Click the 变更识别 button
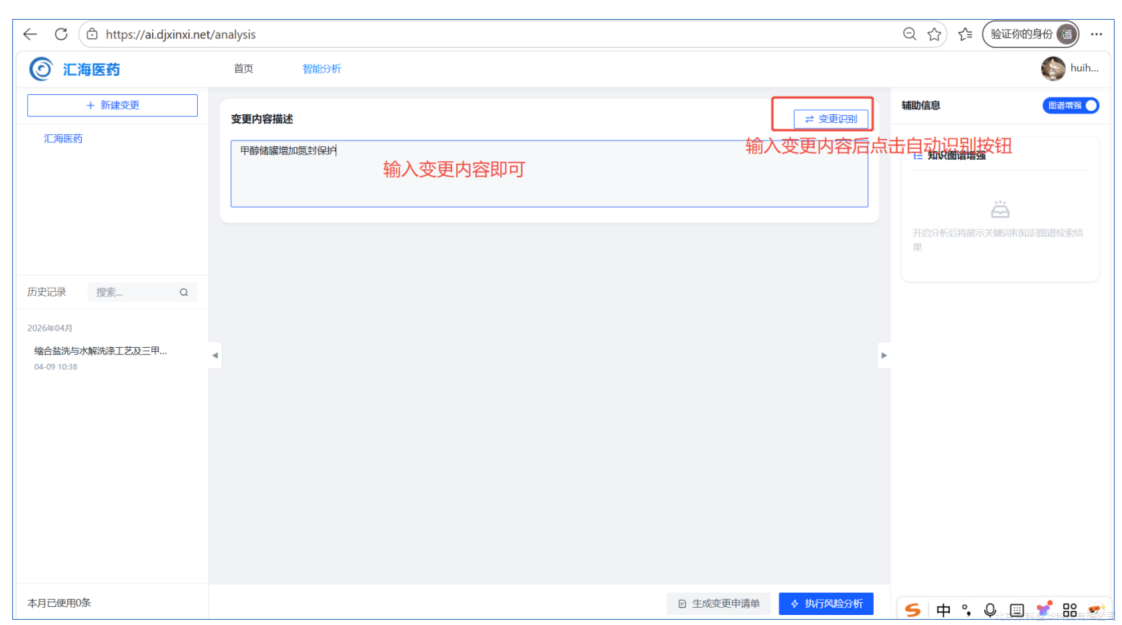Viewport: 1122px width, 625px height. click(831, 119)
